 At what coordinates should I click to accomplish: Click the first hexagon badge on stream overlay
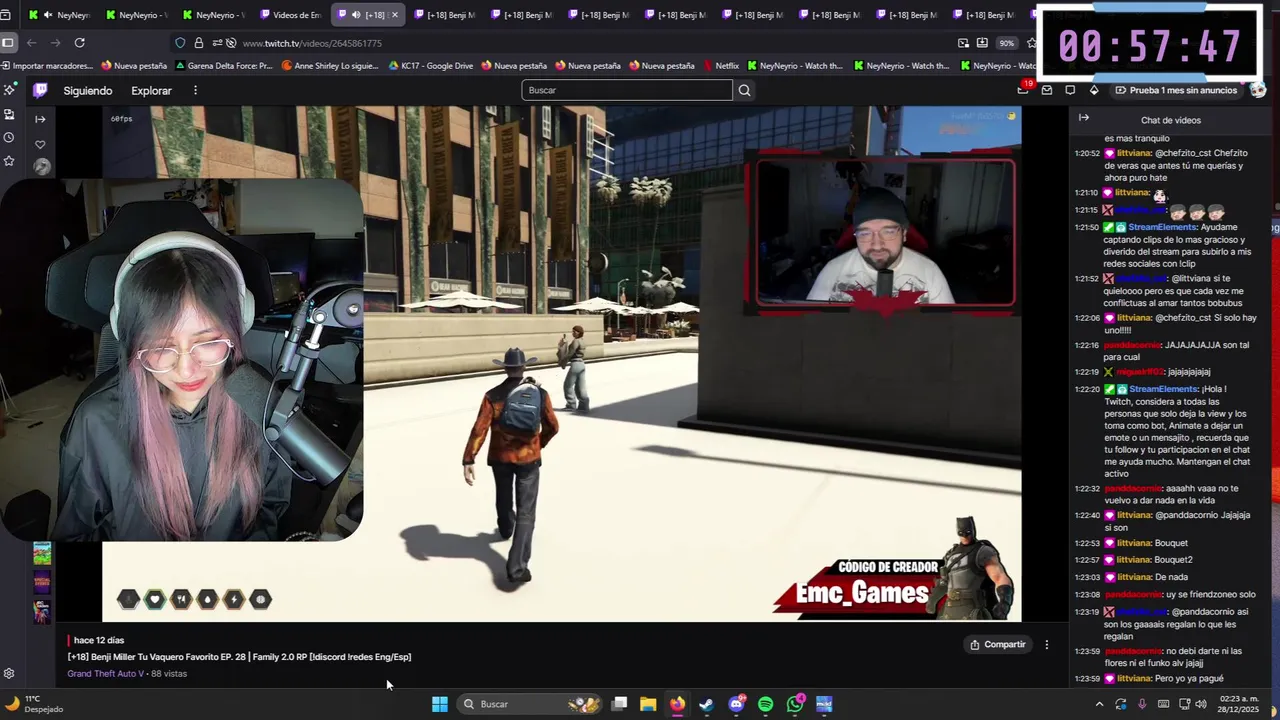129,599
